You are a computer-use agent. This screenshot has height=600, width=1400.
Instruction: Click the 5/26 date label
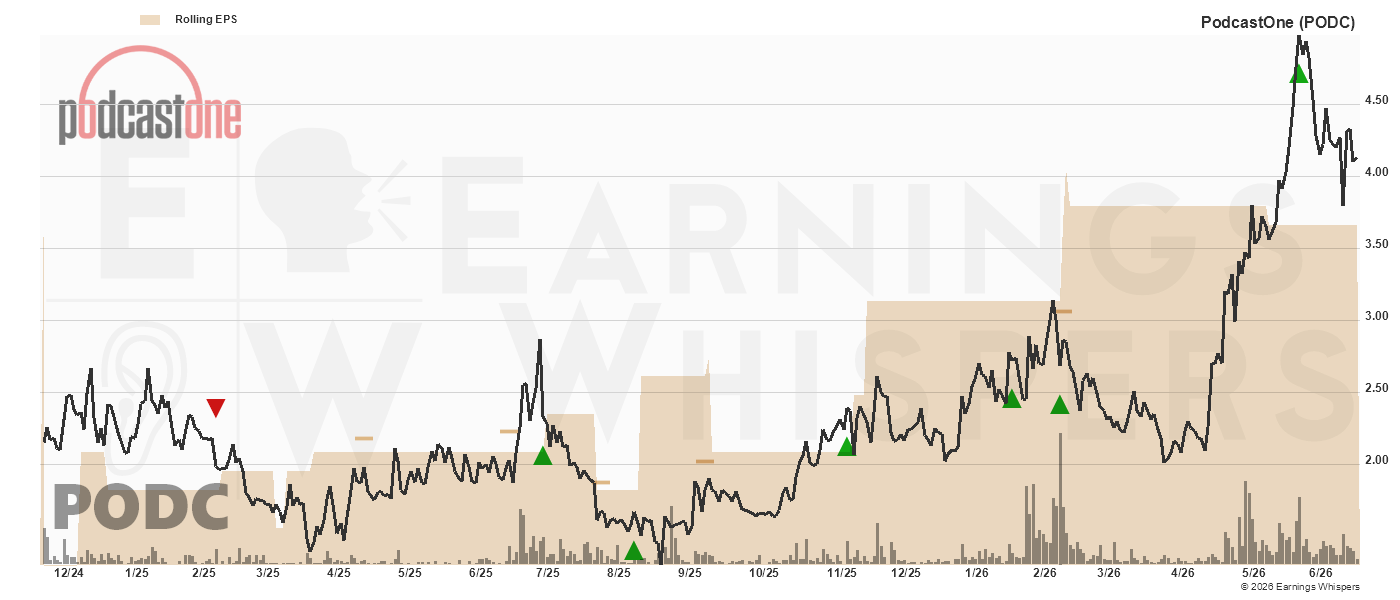click(x=1253, y=573)
